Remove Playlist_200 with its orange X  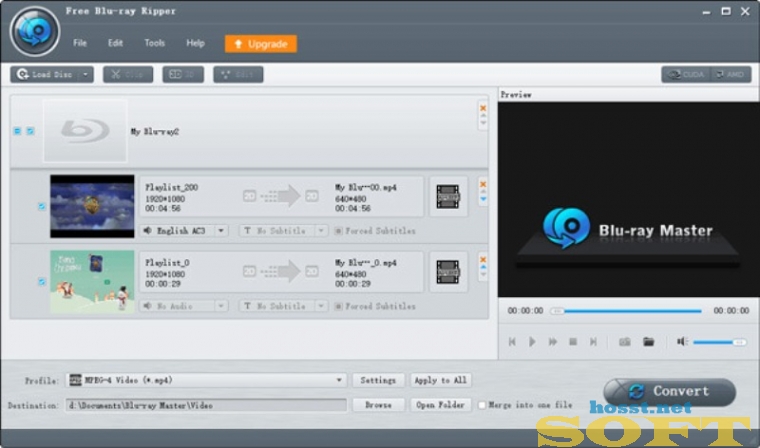coord(483,184)
